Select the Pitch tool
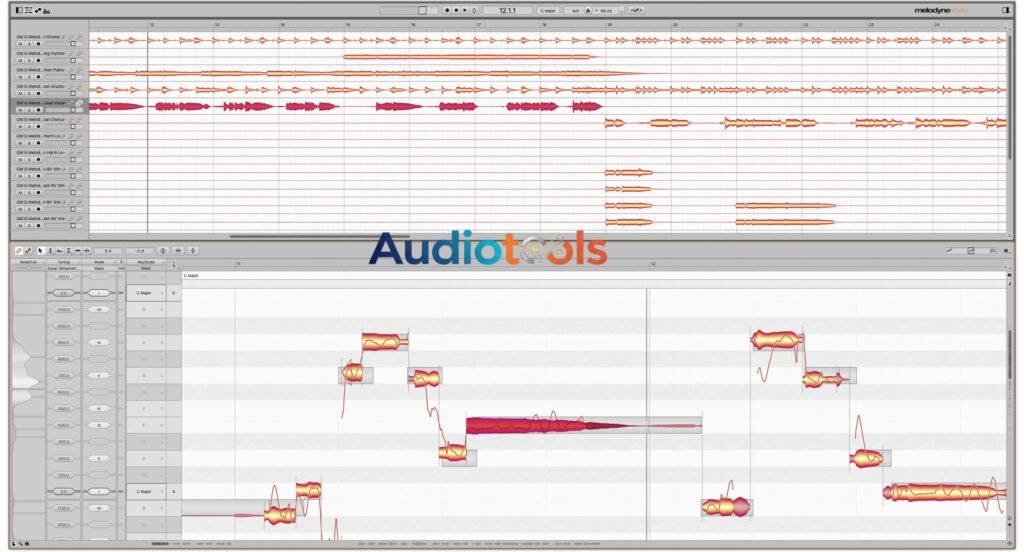The height and width of the screenshot is (552, 1024). coord(50,251)
